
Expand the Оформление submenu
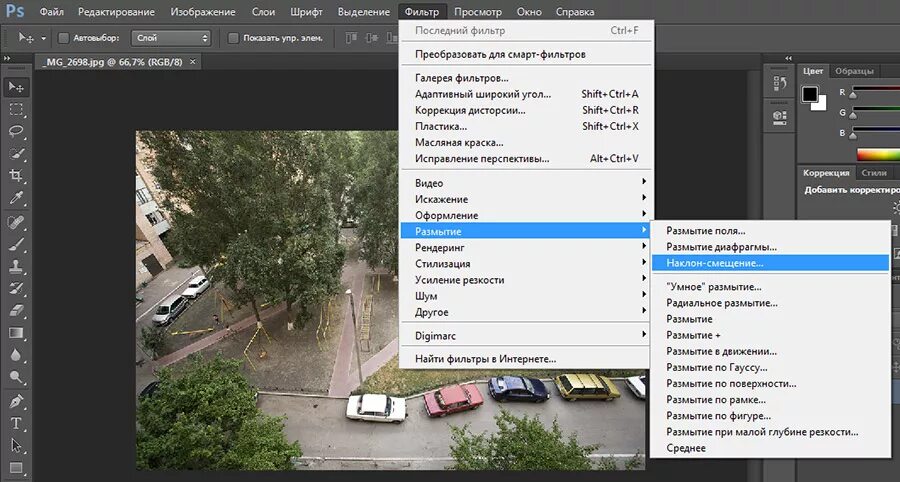526,215
